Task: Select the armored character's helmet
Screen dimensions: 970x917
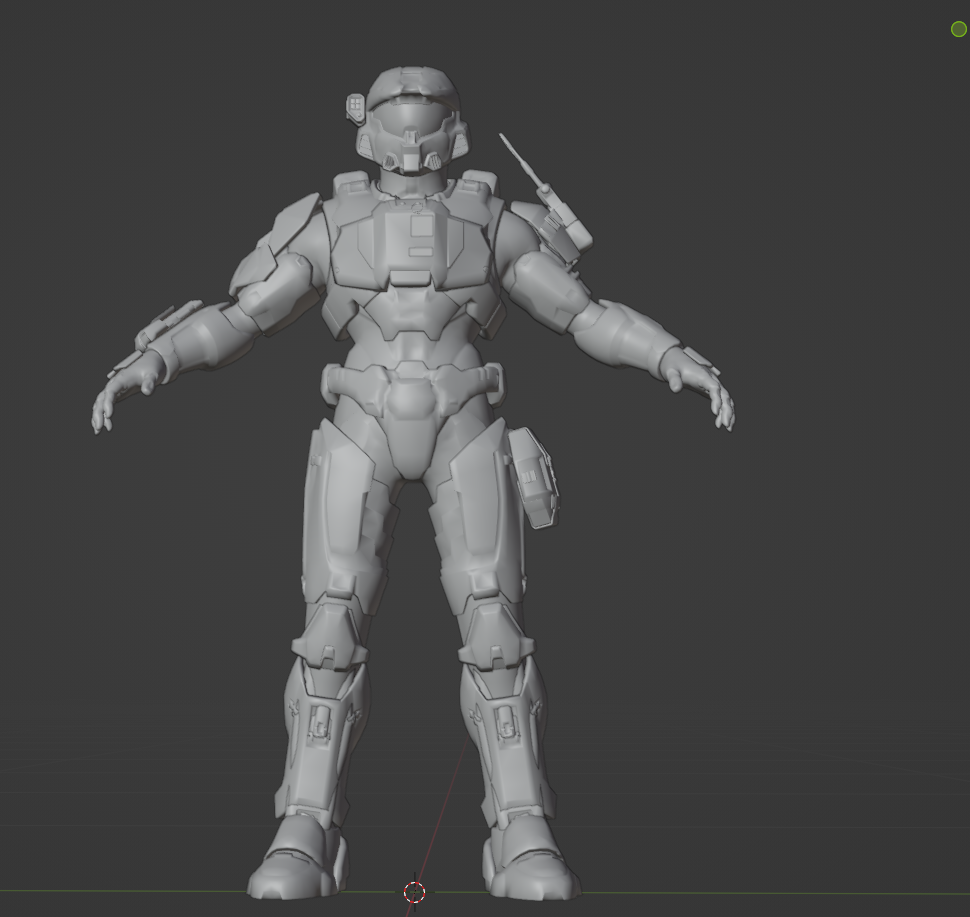Action: [x=411, y=121]
